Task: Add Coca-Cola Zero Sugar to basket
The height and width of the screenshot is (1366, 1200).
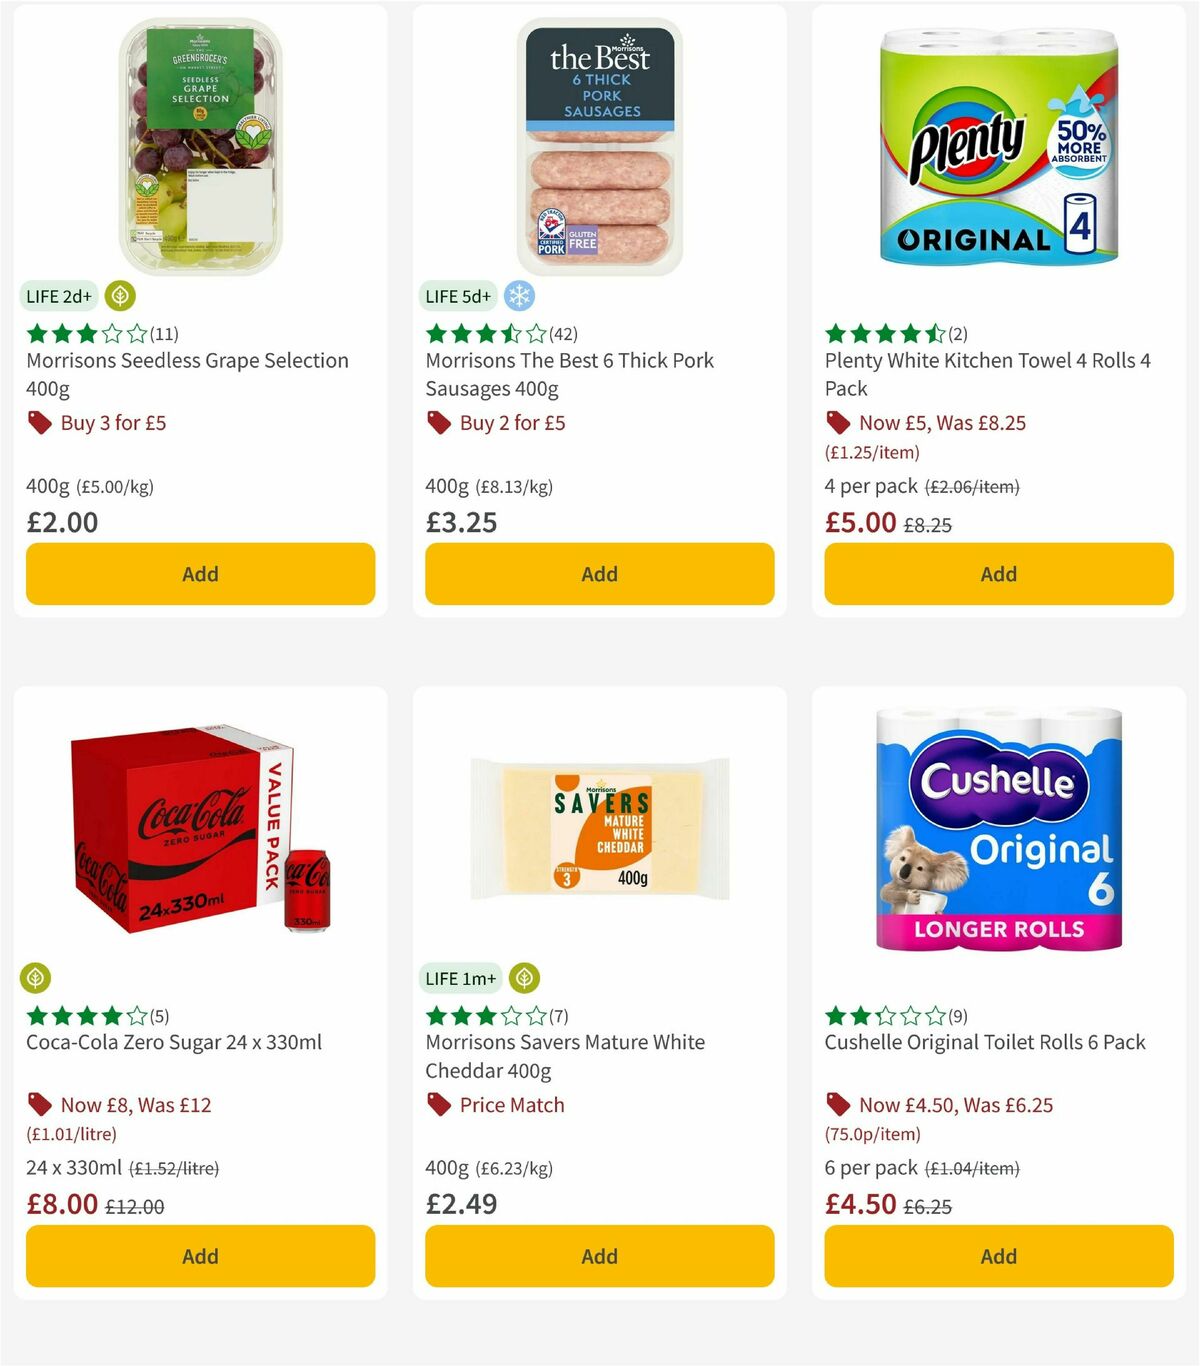Action: pos(200,1256)
